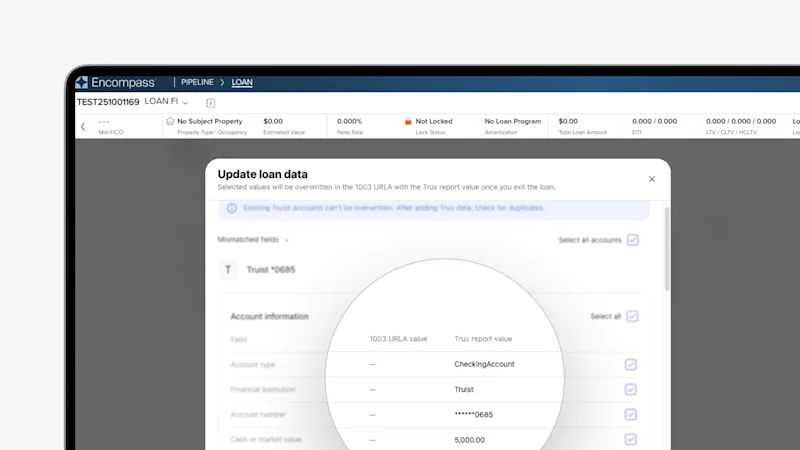Viewport: 800px width, 450px height.
Task: Click the Truv report value column header
Action: (483, 339)
